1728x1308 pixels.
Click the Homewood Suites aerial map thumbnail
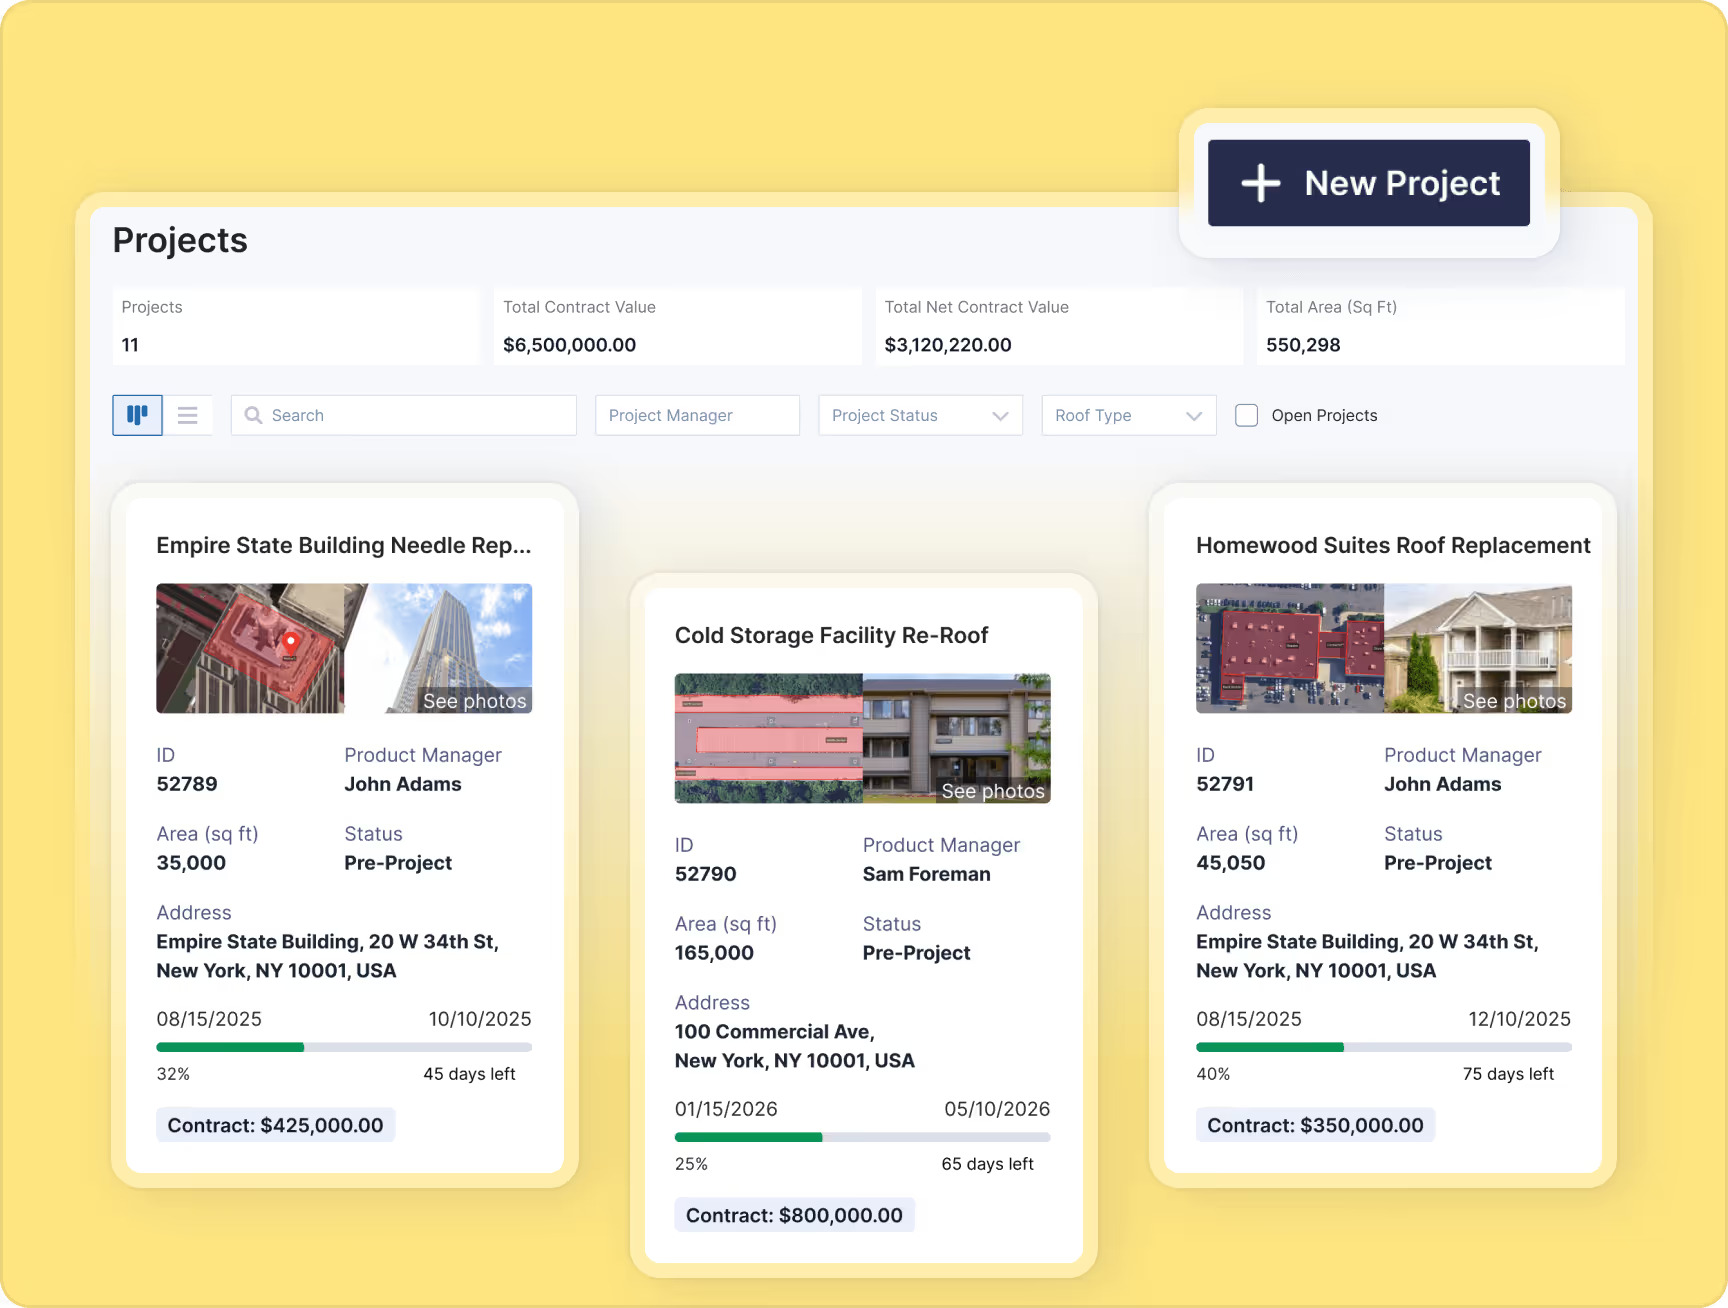point(1289,648)
